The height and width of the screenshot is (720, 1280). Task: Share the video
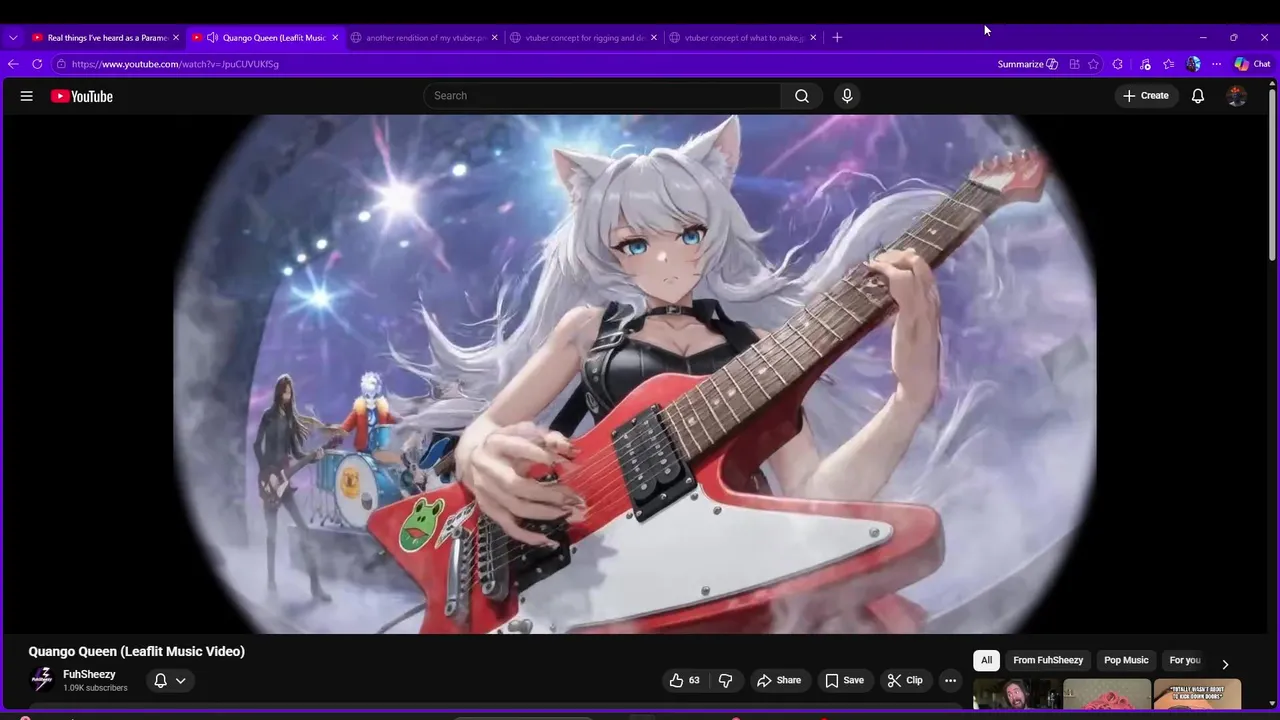click(779, 680)
